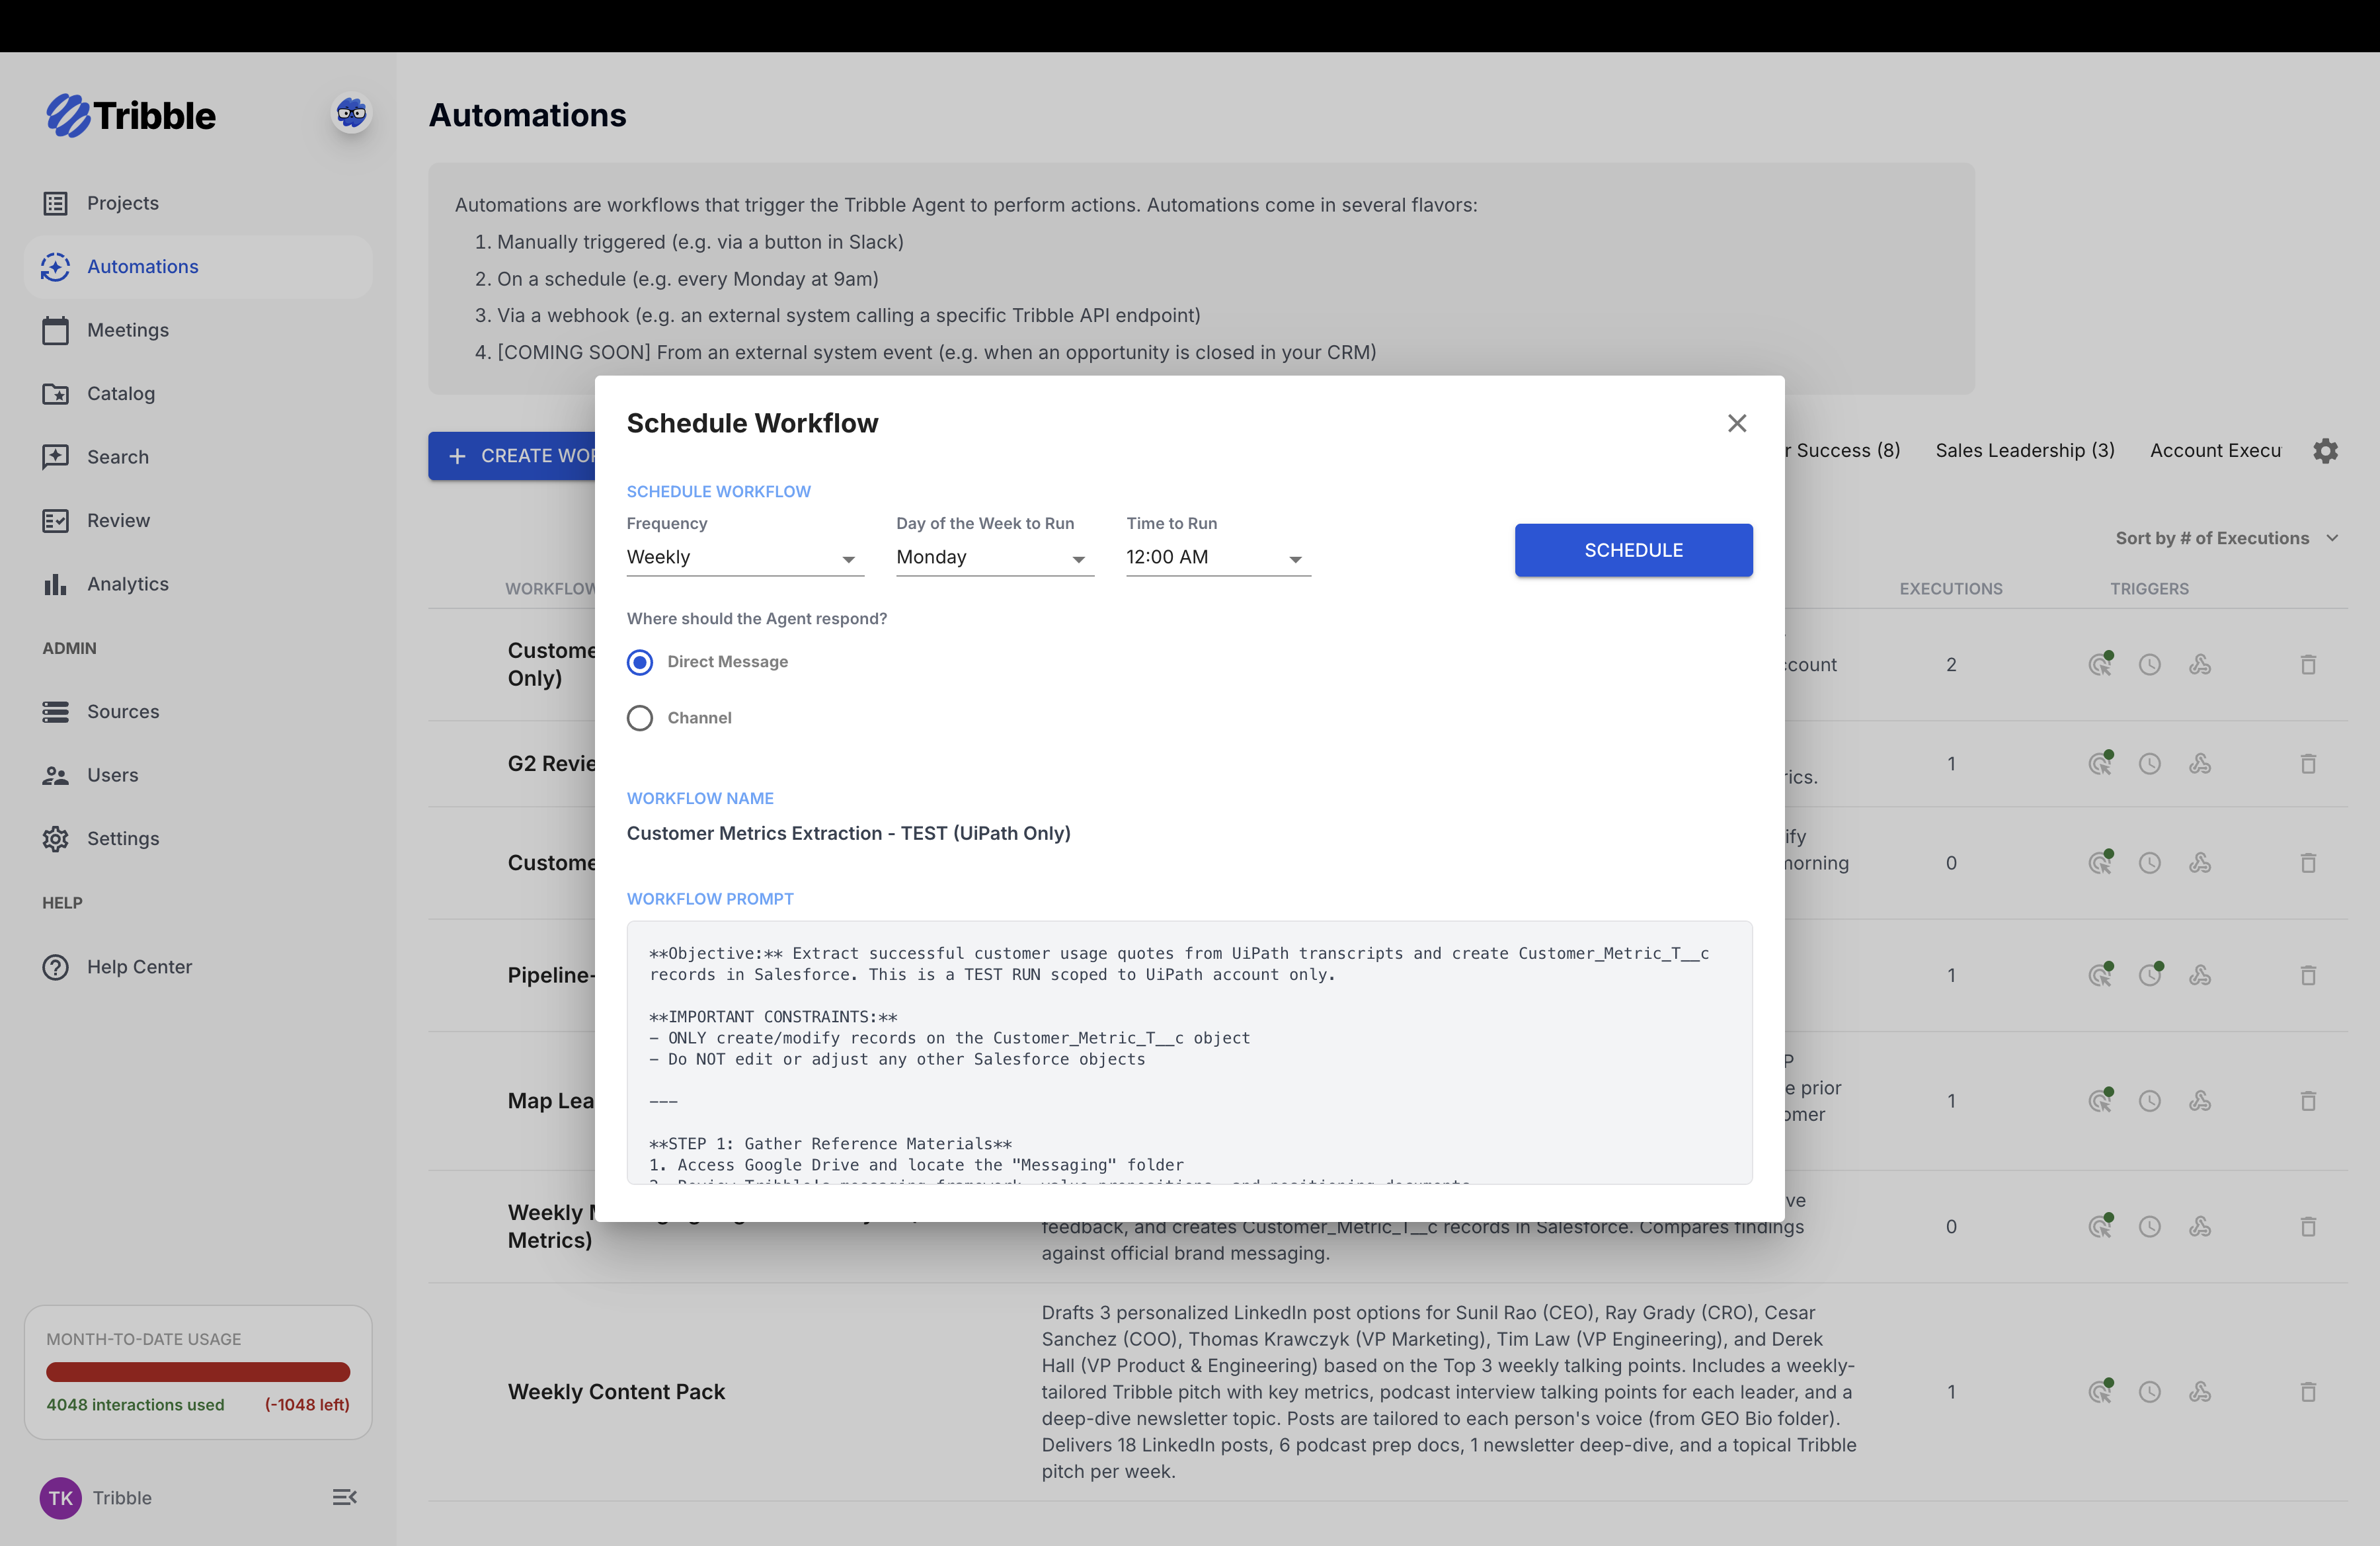Screen dimensions: 2380x1546
Task: Open the settings gear beside workflow tabs
Action: [x=2326, y=450]
